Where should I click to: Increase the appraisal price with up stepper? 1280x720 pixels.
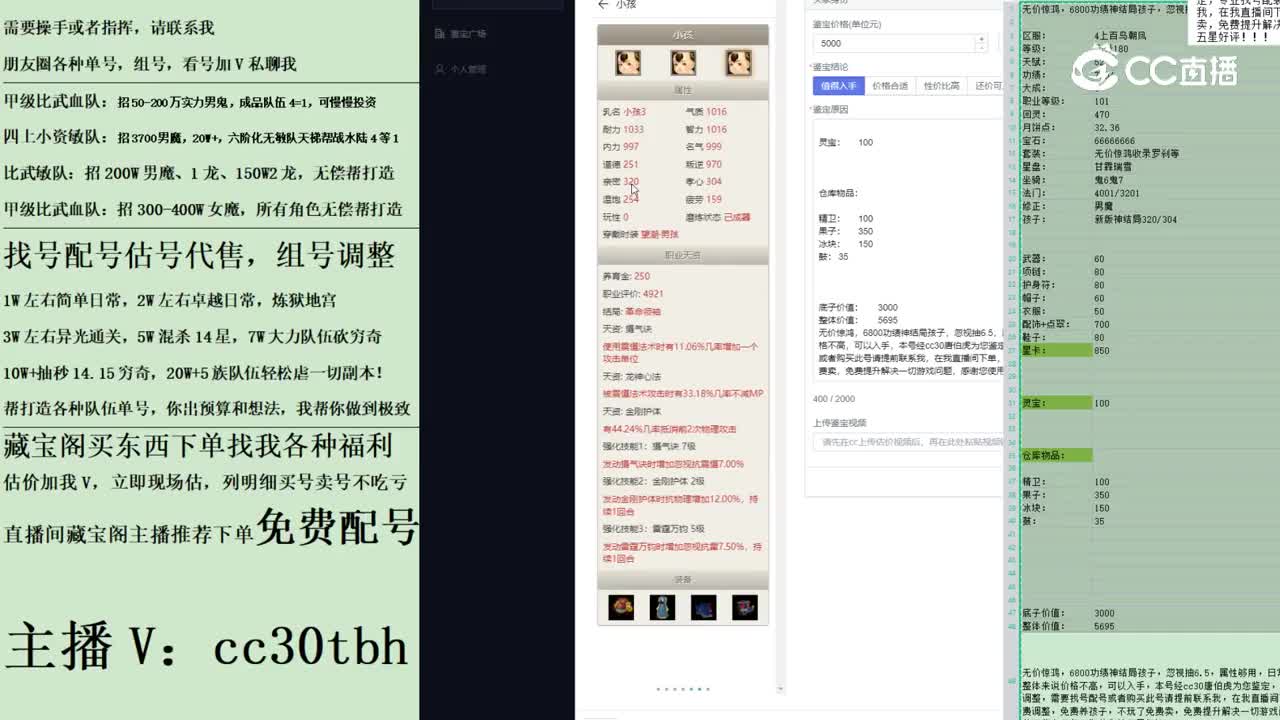pyautogui.click(x=981, y=39)
